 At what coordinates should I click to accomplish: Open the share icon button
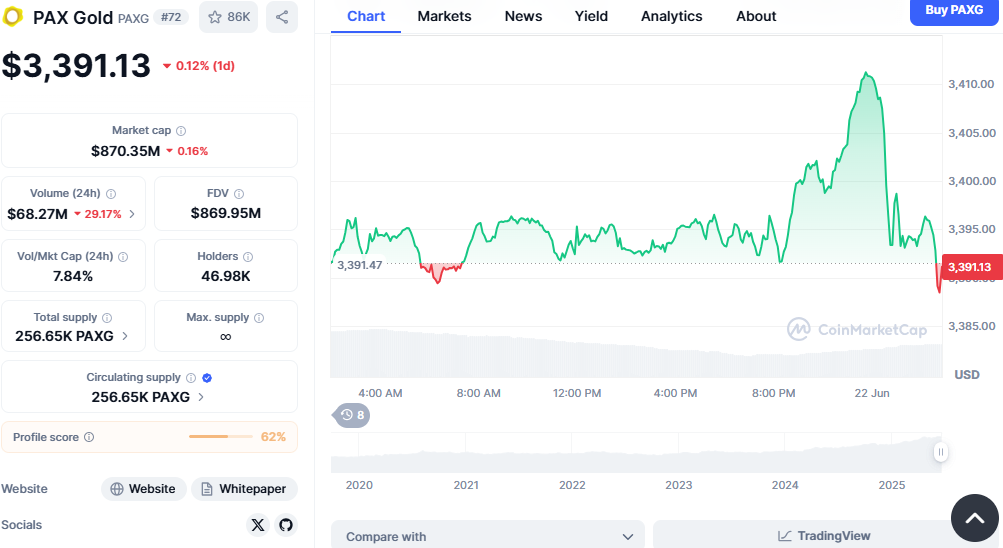281,17
